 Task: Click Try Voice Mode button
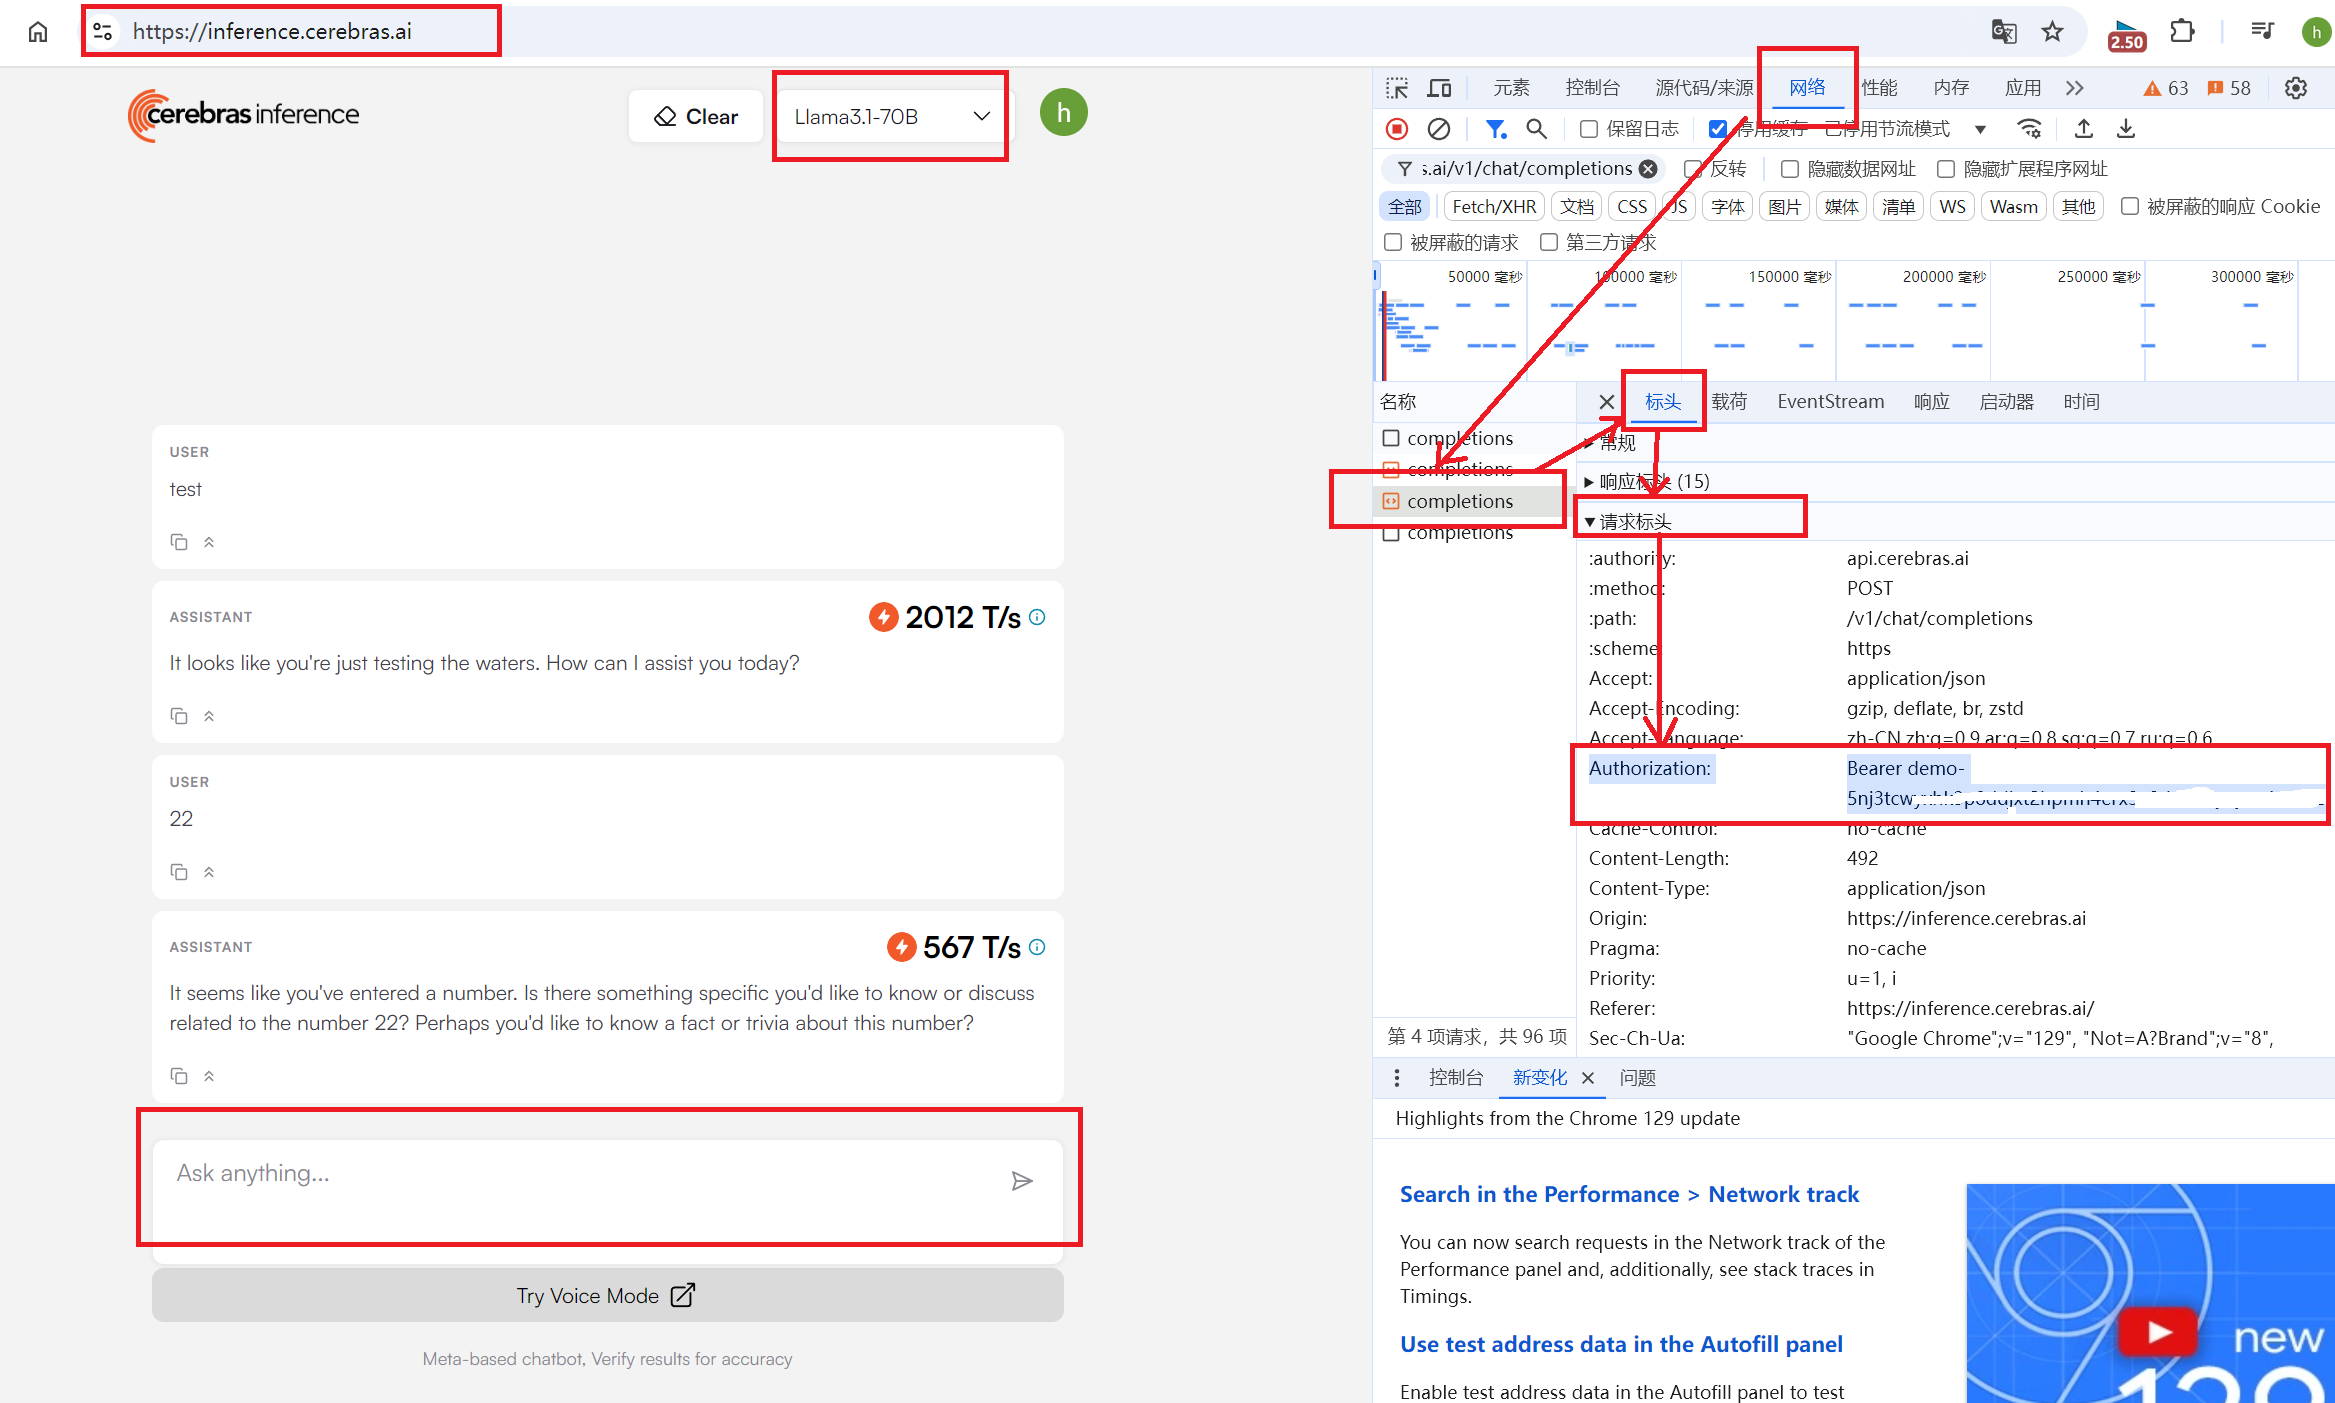[607, 1296]
